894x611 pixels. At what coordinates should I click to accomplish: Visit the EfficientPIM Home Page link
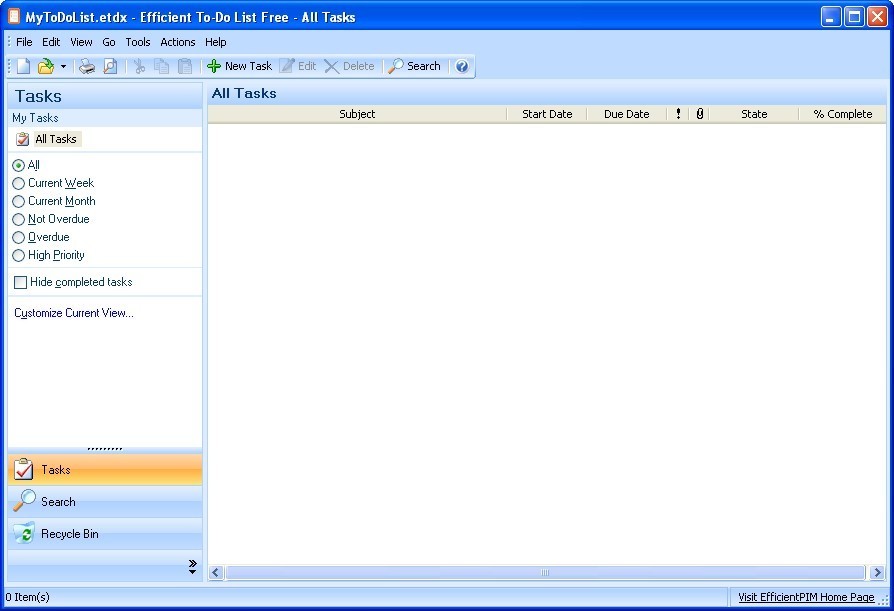point(806,597)
